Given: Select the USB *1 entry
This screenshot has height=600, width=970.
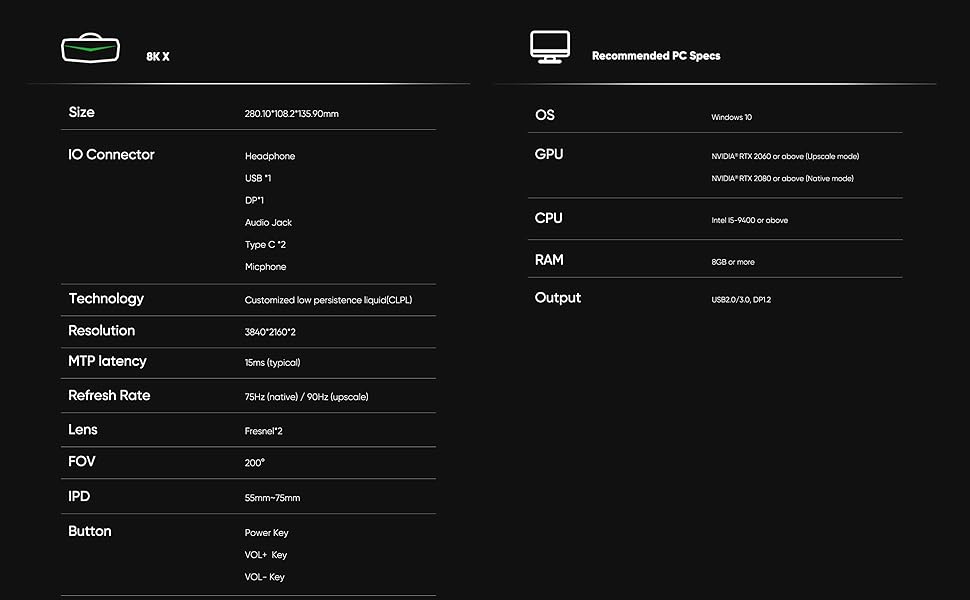Looking at the screenshot, I should click(x=258, y=178).
